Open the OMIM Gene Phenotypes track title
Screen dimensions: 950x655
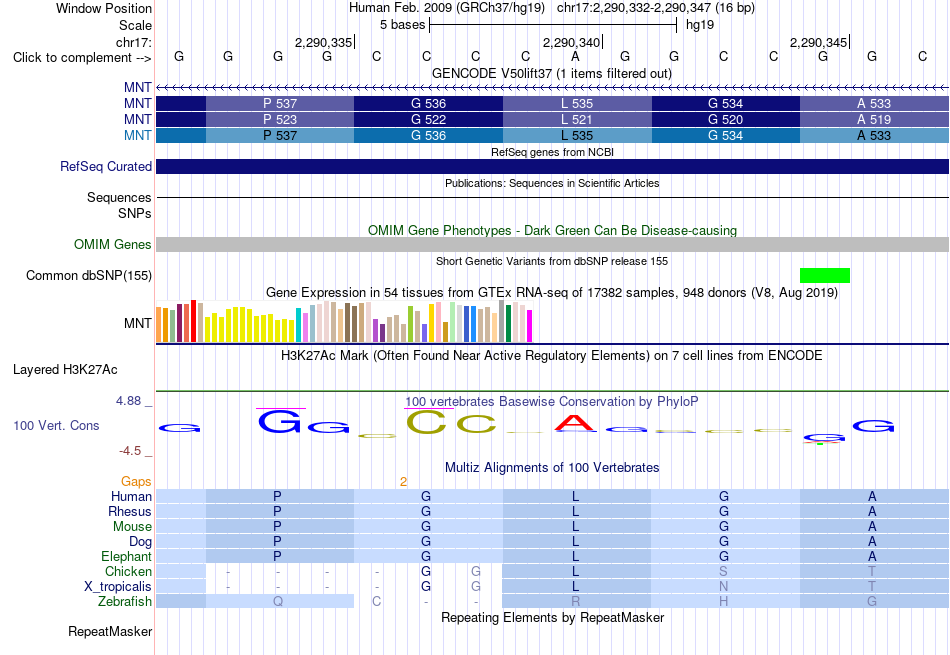click(x=552, y=230)
